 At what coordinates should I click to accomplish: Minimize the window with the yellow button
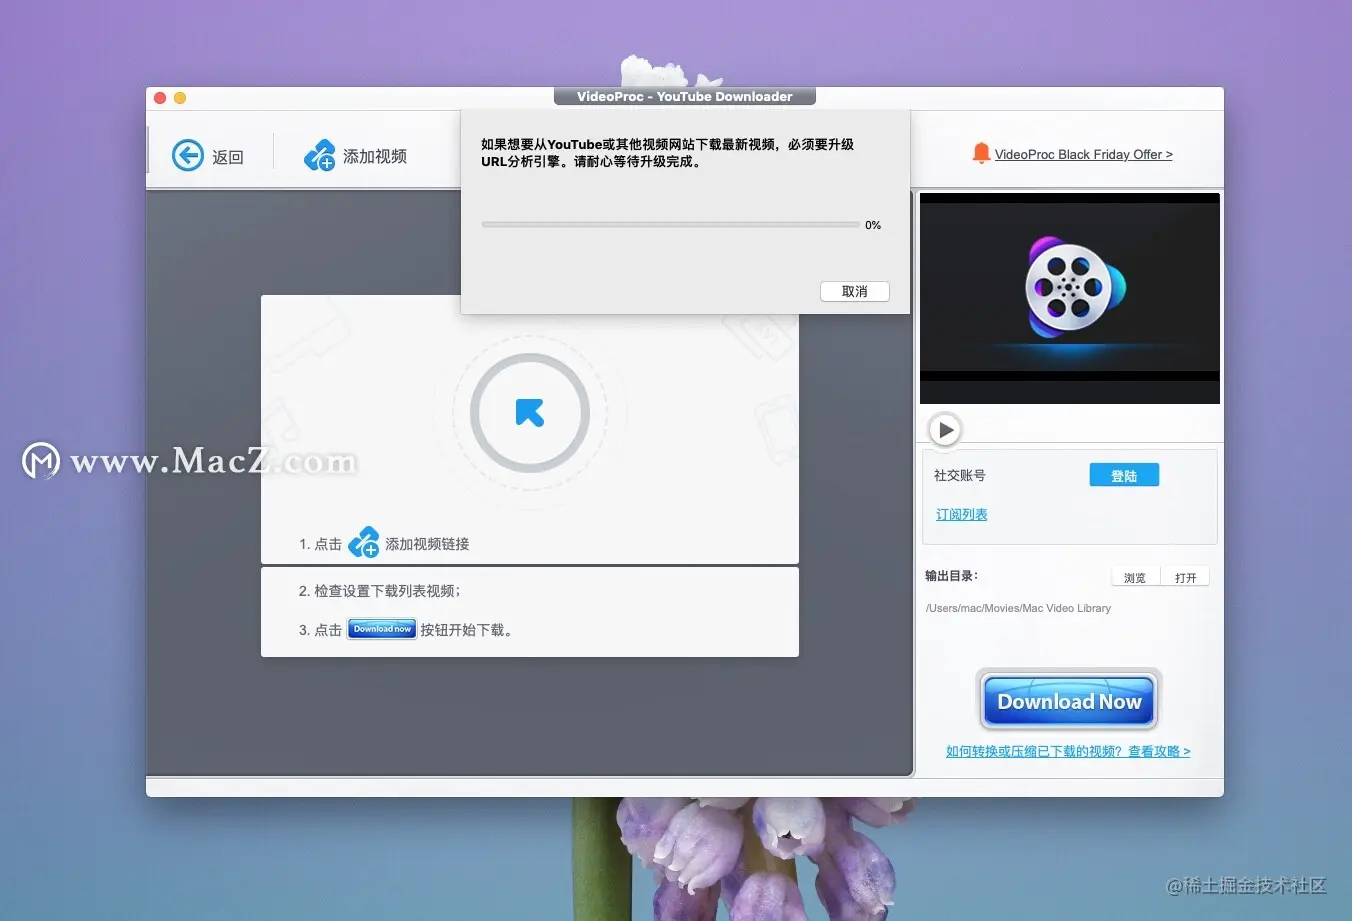pyautogui.click(x=180, y=98)
